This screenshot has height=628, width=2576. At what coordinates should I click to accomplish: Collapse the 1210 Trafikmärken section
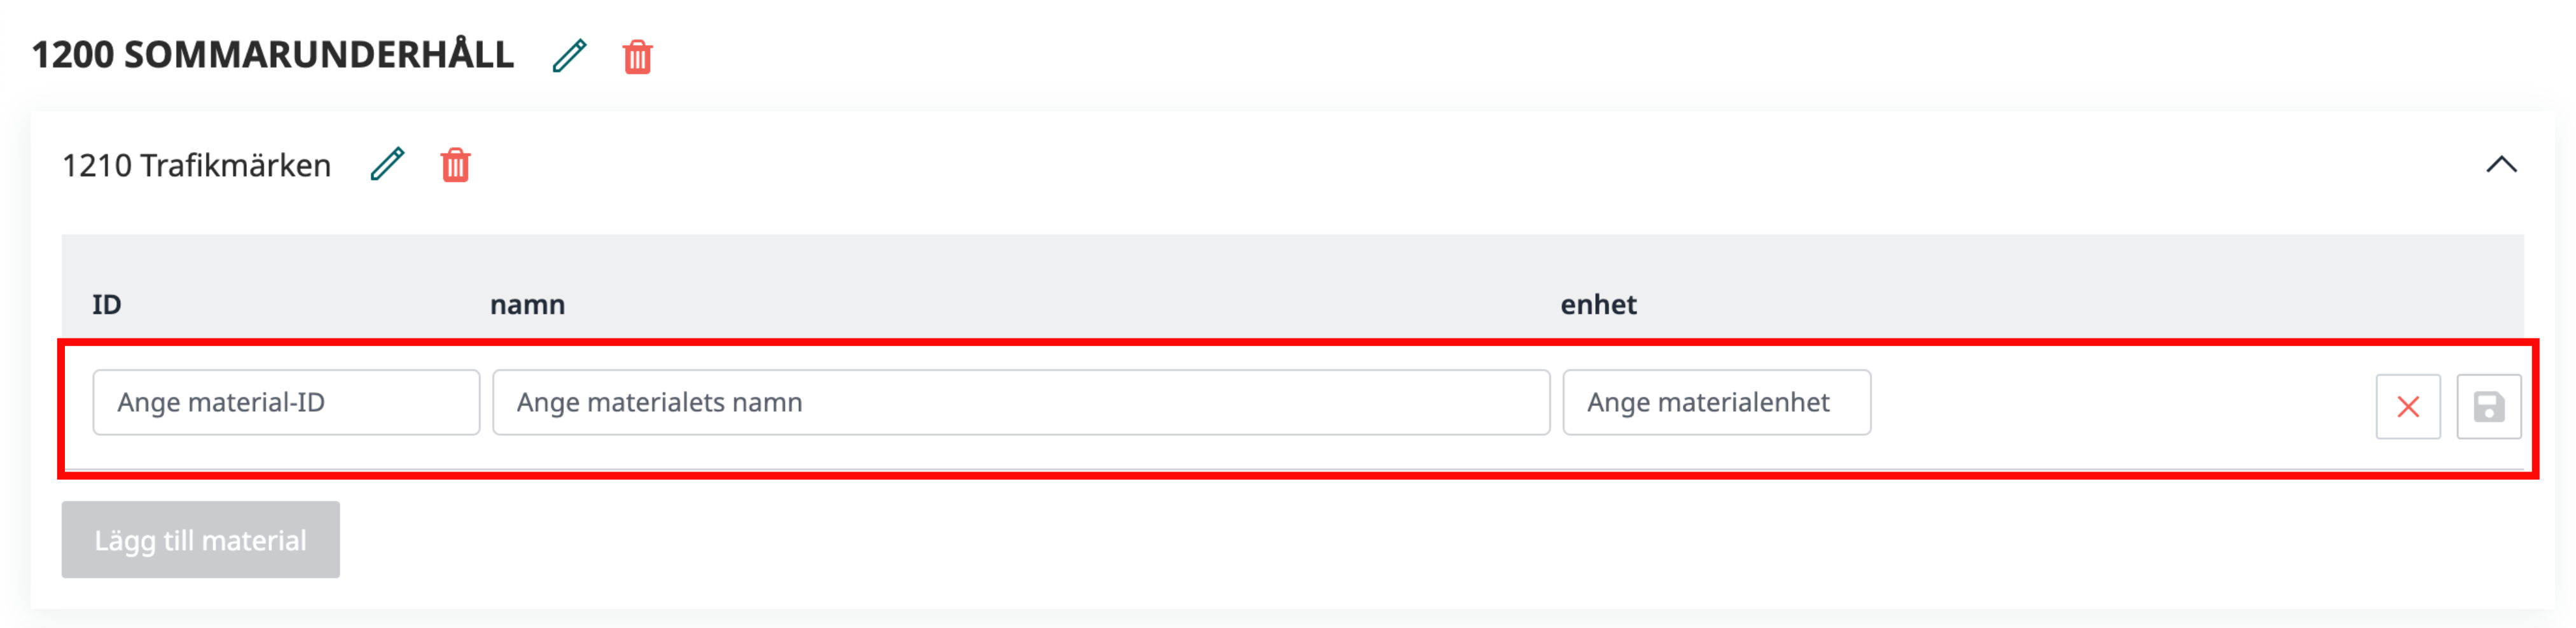click(x=2500, y=165)
